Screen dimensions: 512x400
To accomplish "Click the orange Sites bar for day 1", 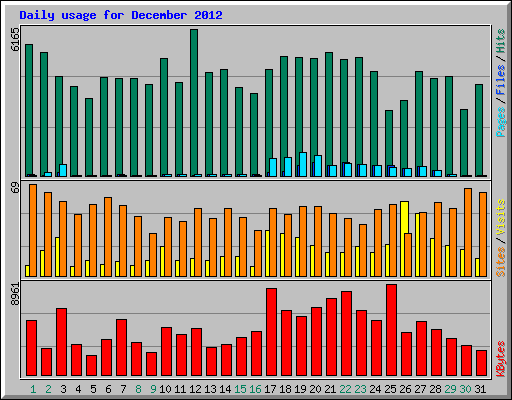I will pos(33,230).
